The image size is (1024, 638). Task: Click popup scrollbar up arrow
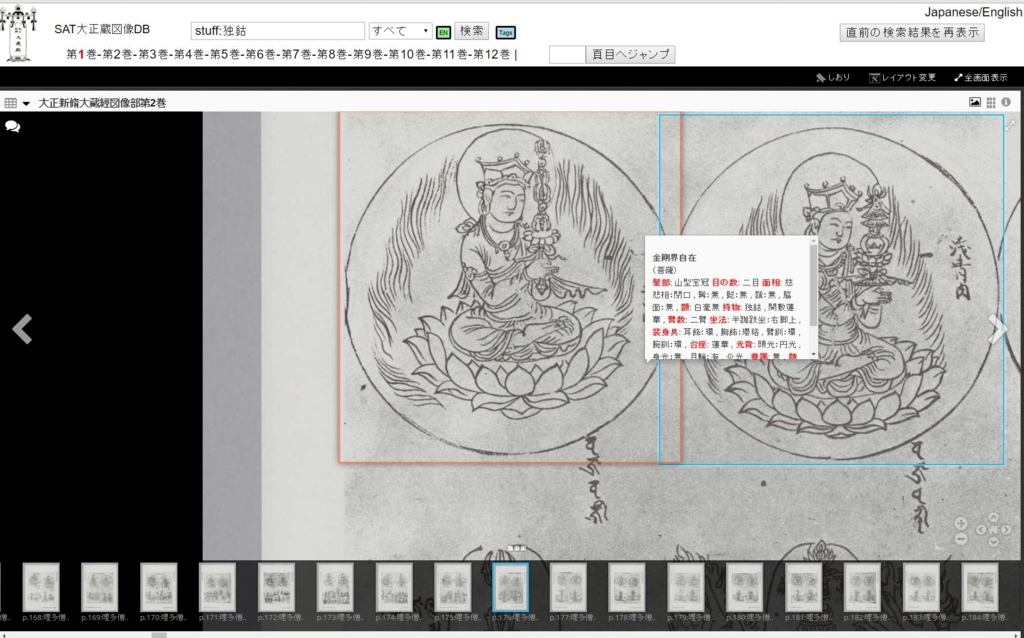[813, 241]
